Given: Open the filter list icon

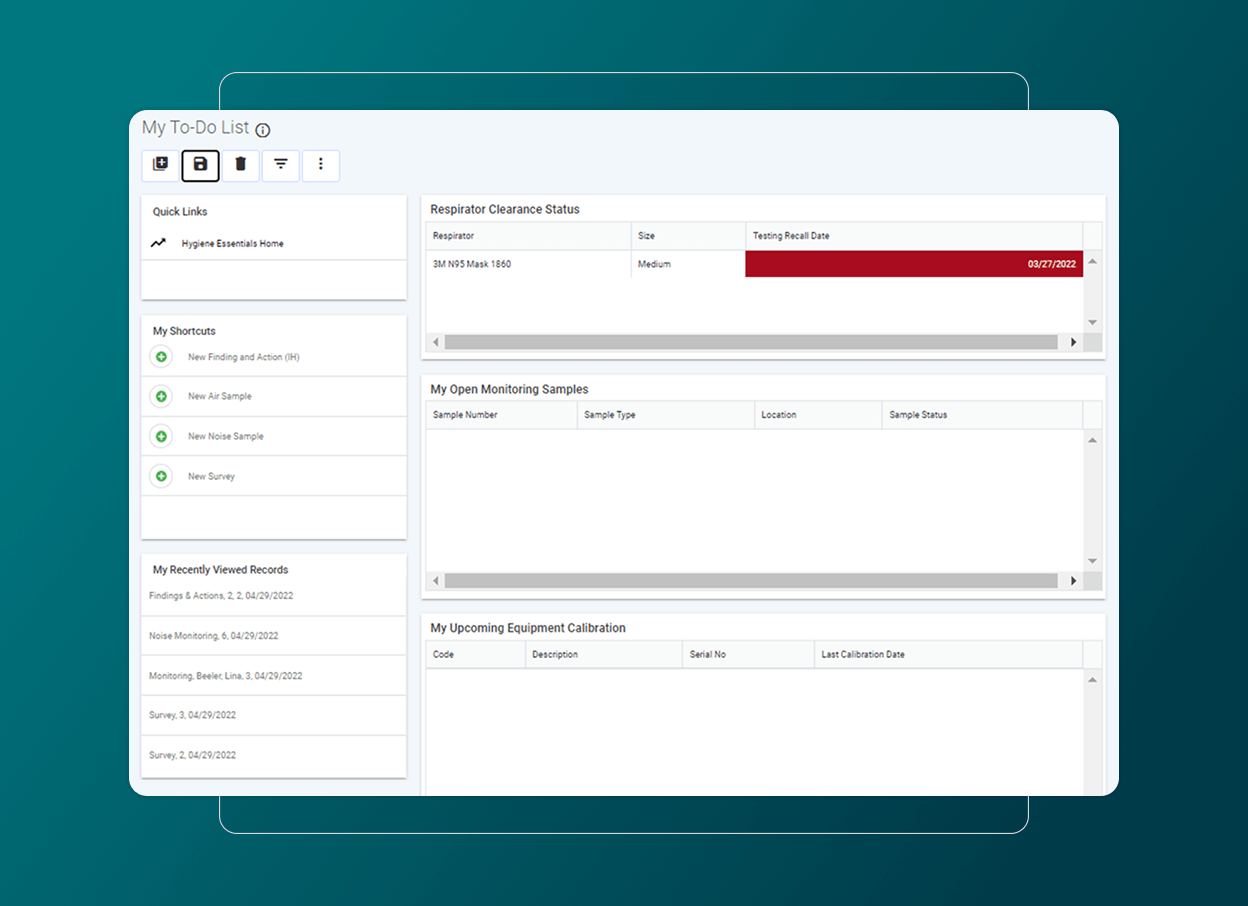Looking at the screenshot, I should (281, 165).
